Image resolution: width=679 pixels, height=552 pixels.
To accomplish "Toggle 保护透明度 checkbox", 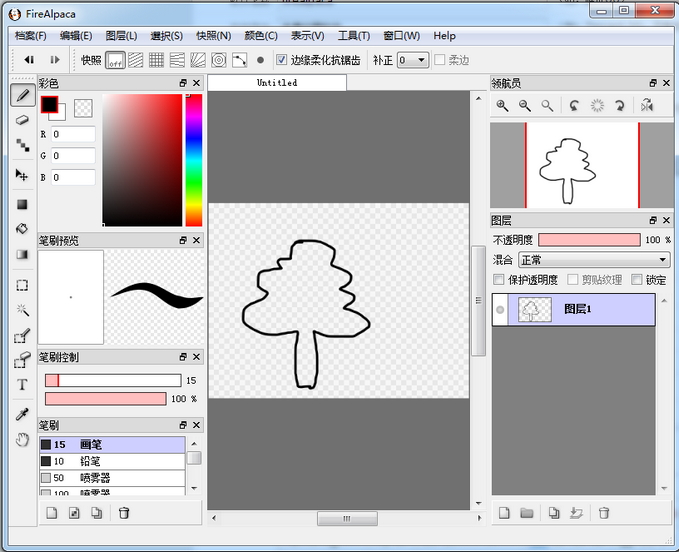I will (x=498, y=280).
